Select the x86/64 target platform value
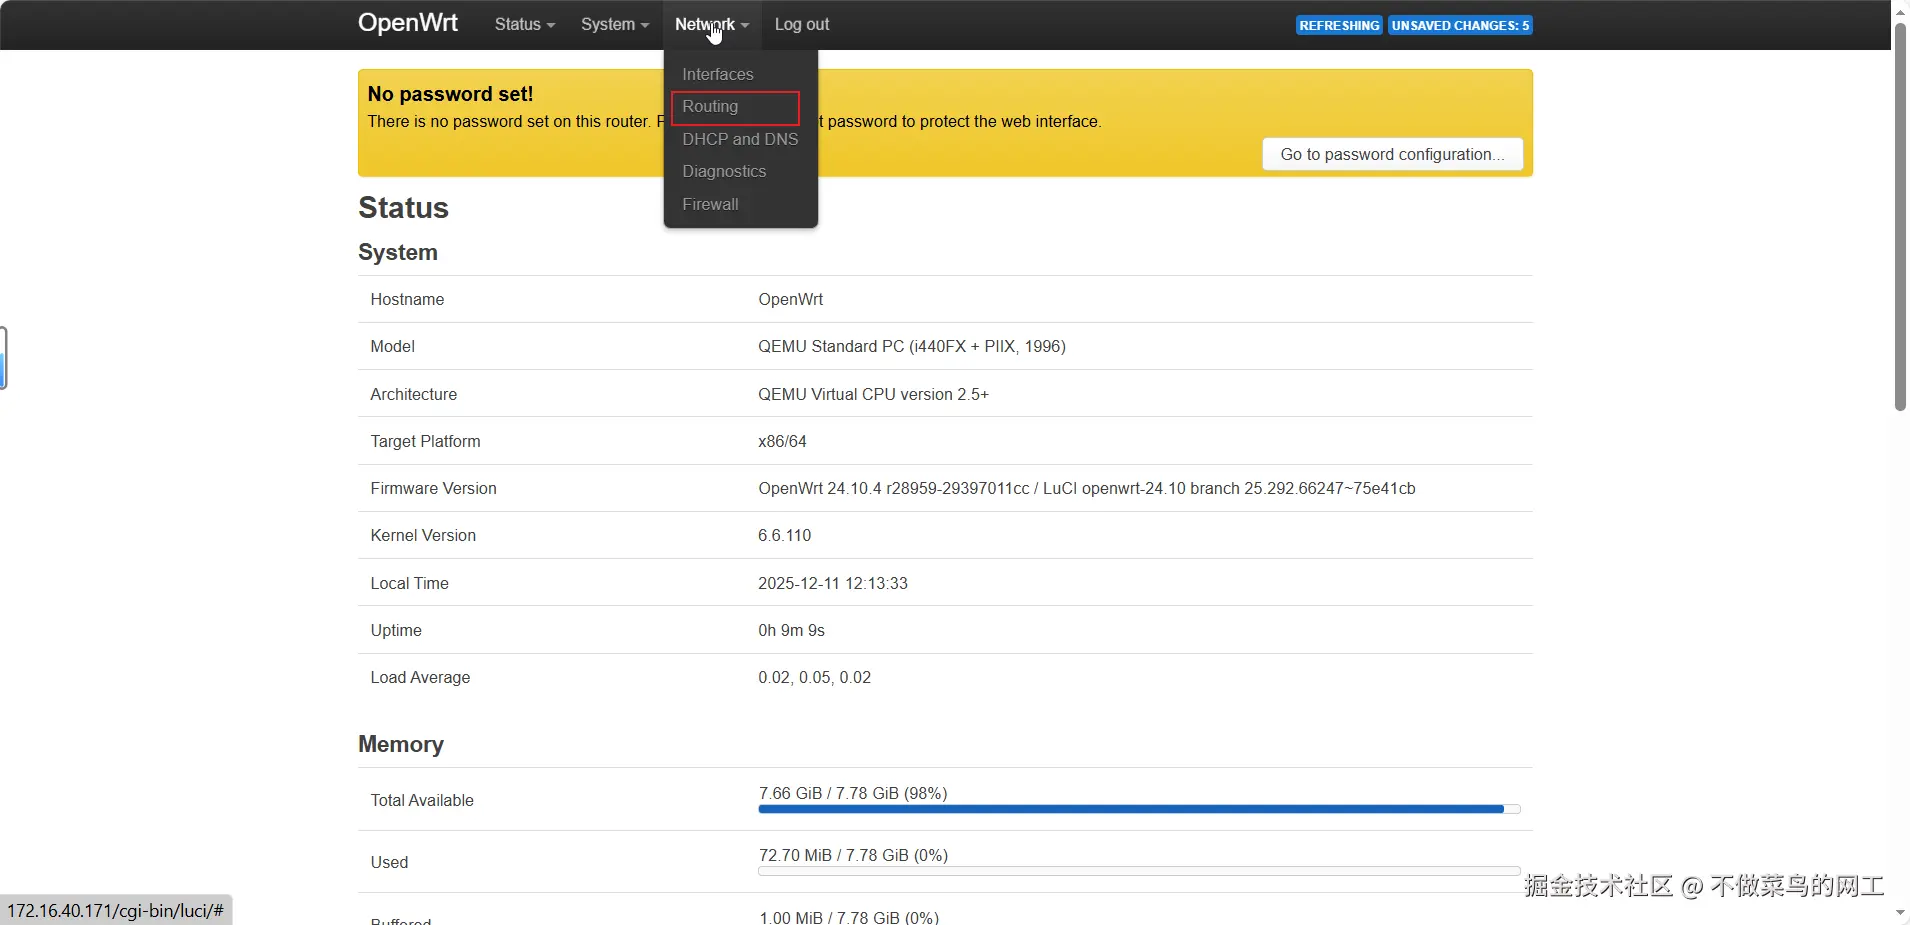 (x=782, y=441)
